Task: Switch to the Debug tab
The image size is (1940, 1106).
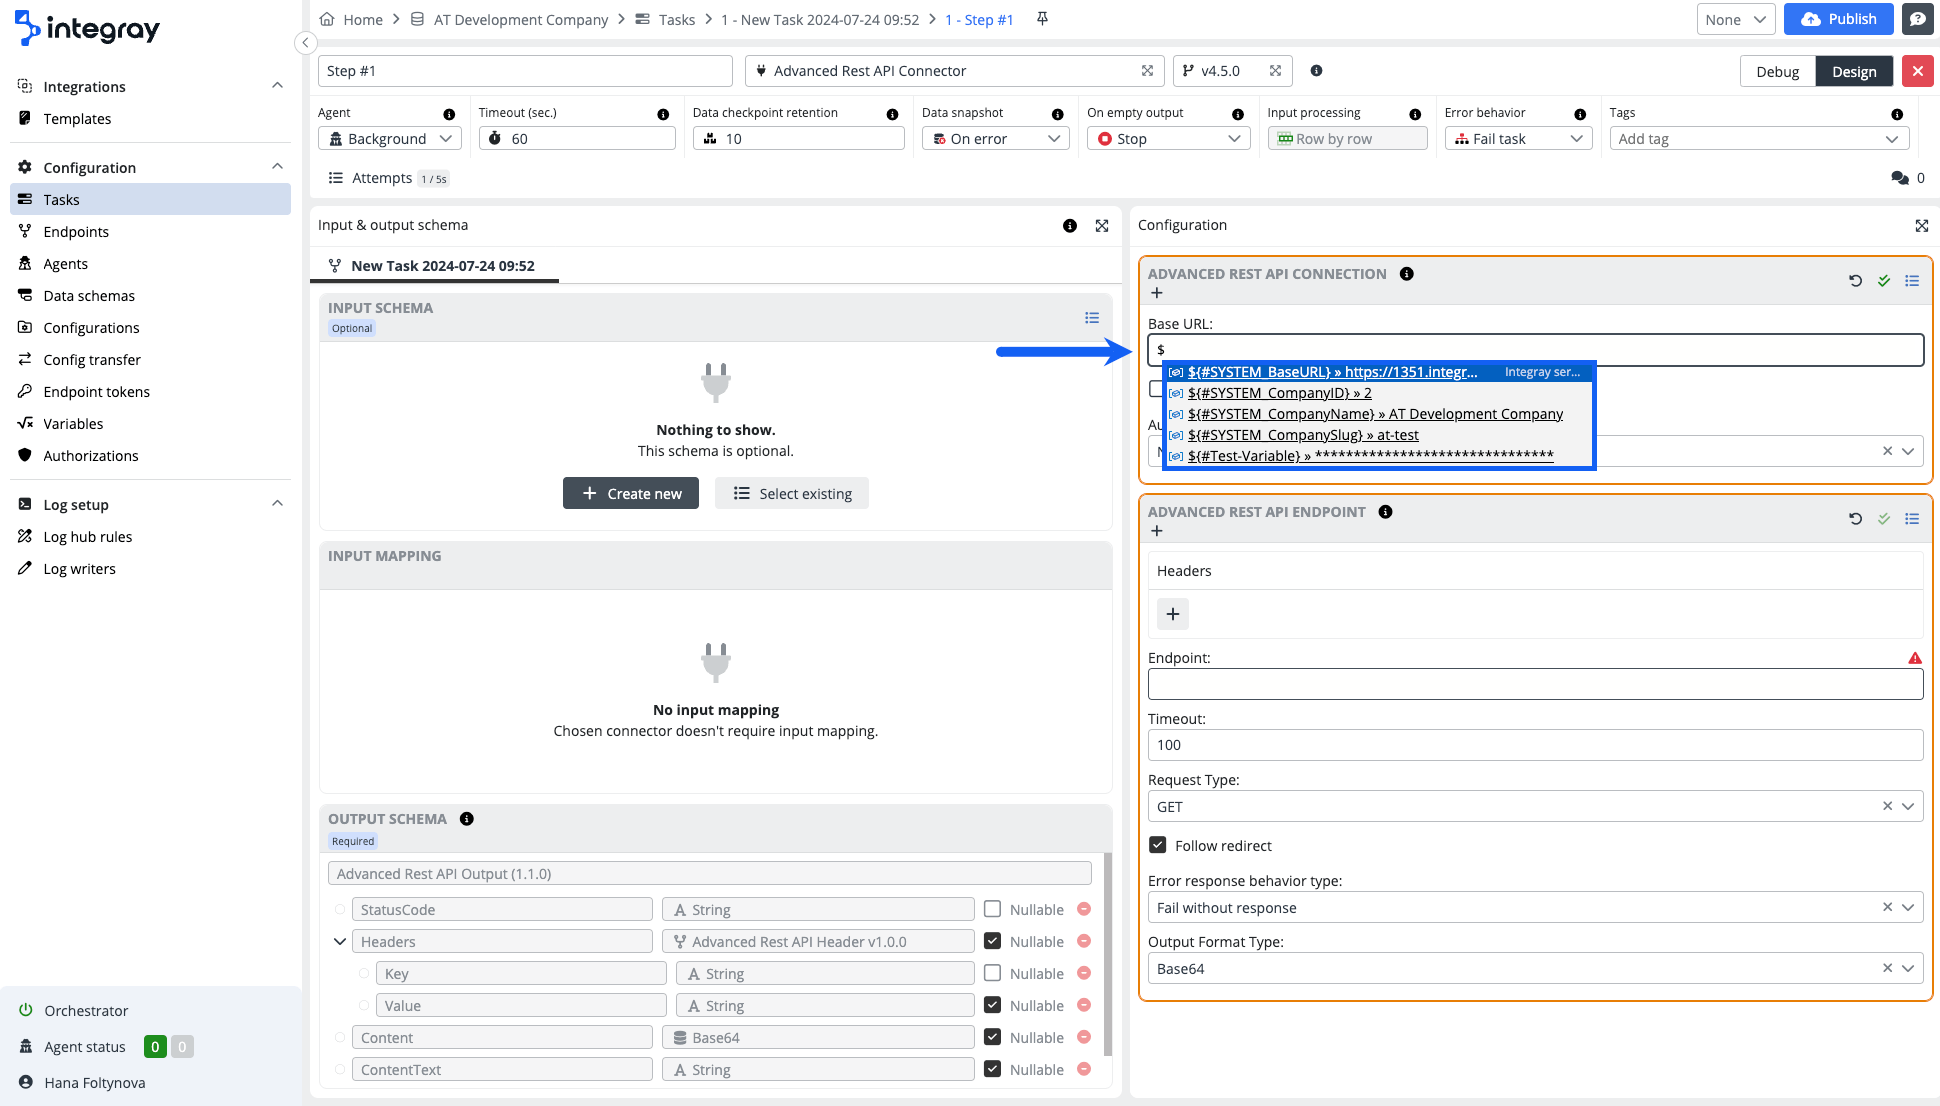Action: (x=1777, y=71)
